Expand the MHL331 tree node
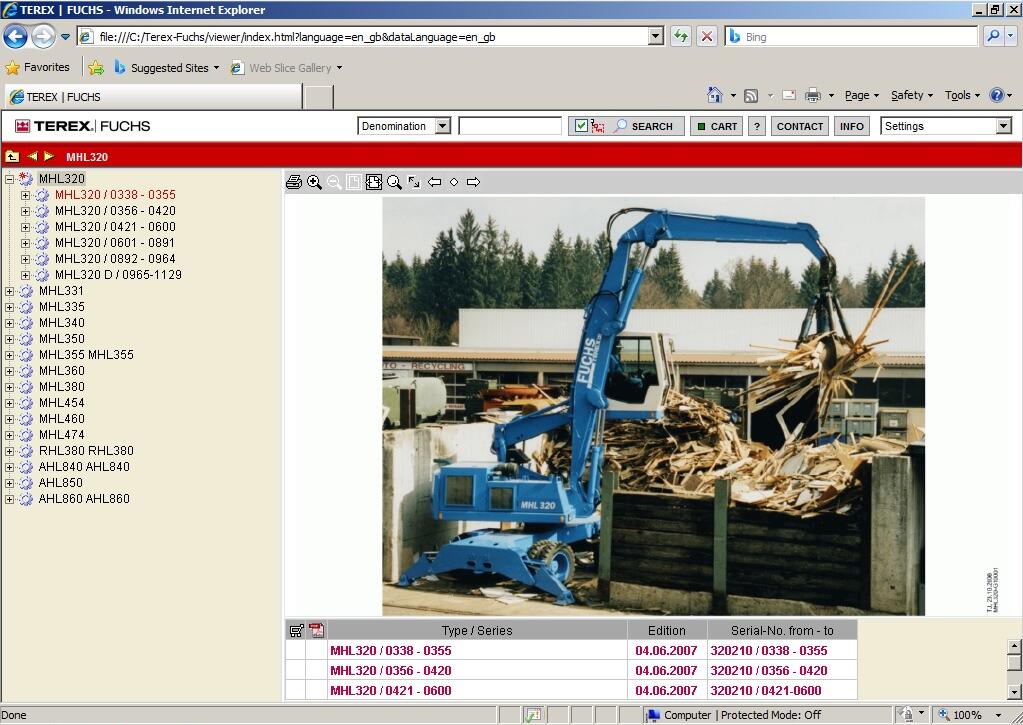The image size is (1023, 725). pyautogui.click(x=9, y=291)
